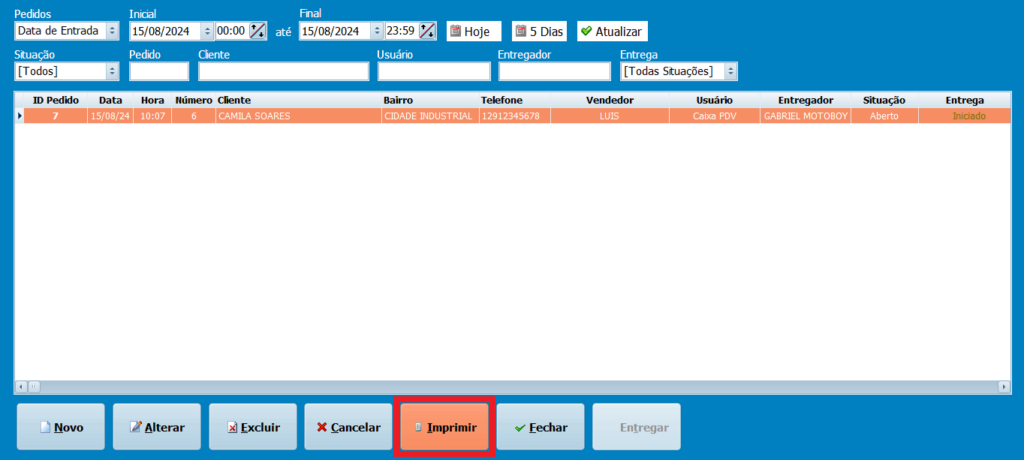1024x460 pixels.
Task: Click the horizontal scrollbar left arrow
Action: (x=20, y=387)
